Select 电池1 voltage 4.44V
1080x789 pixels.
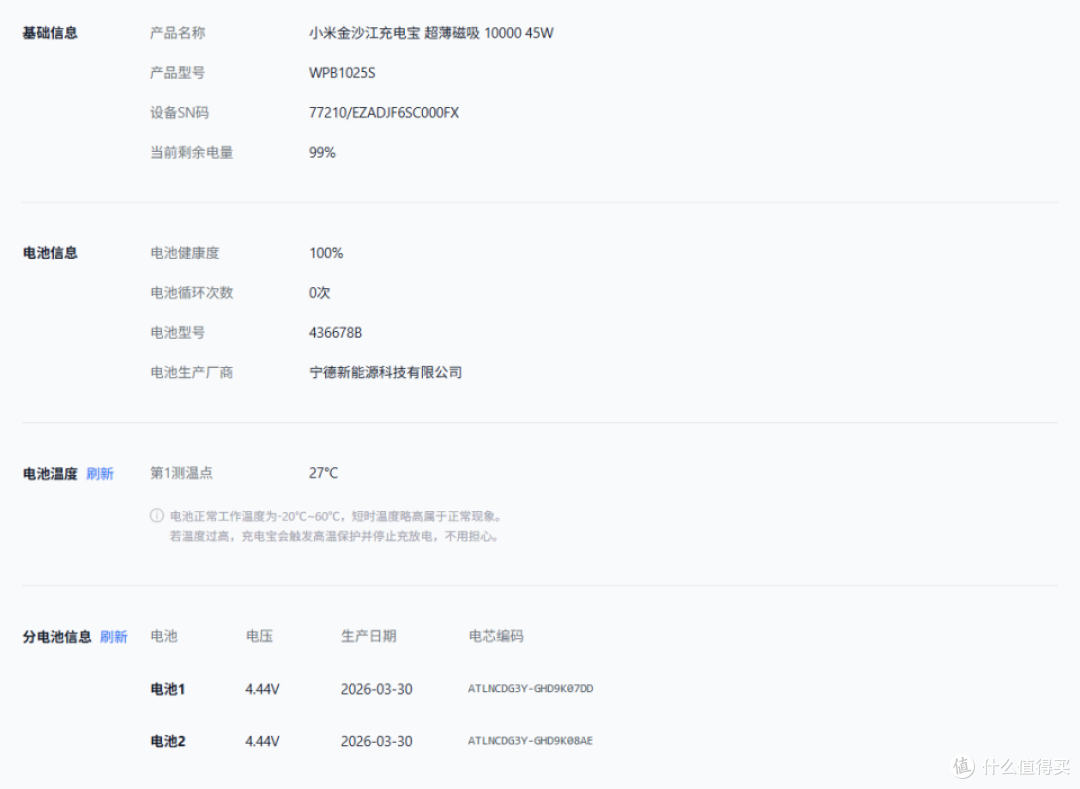tap(262, 689)
